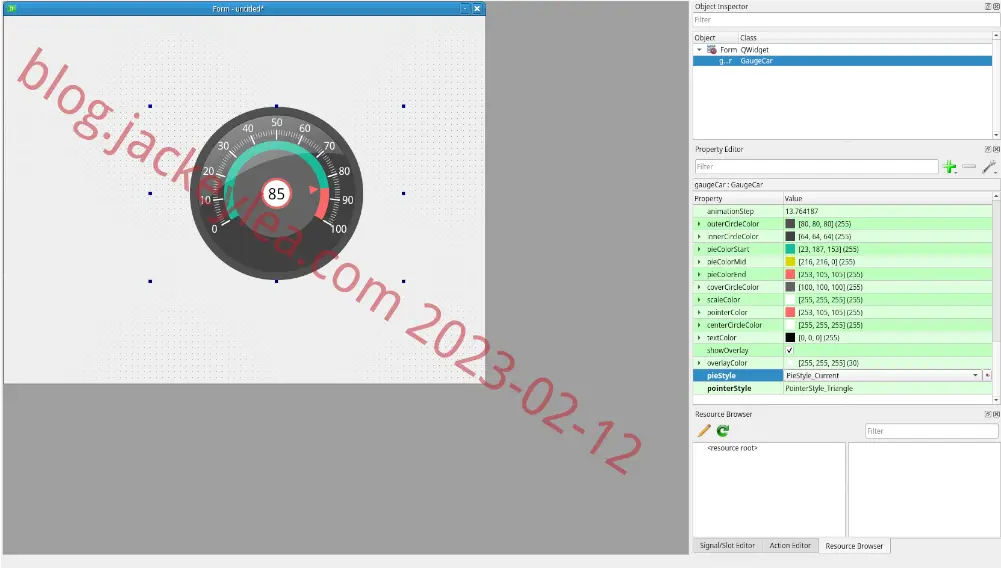
Task: Select the pointerStyle property row
Action: 843,388
